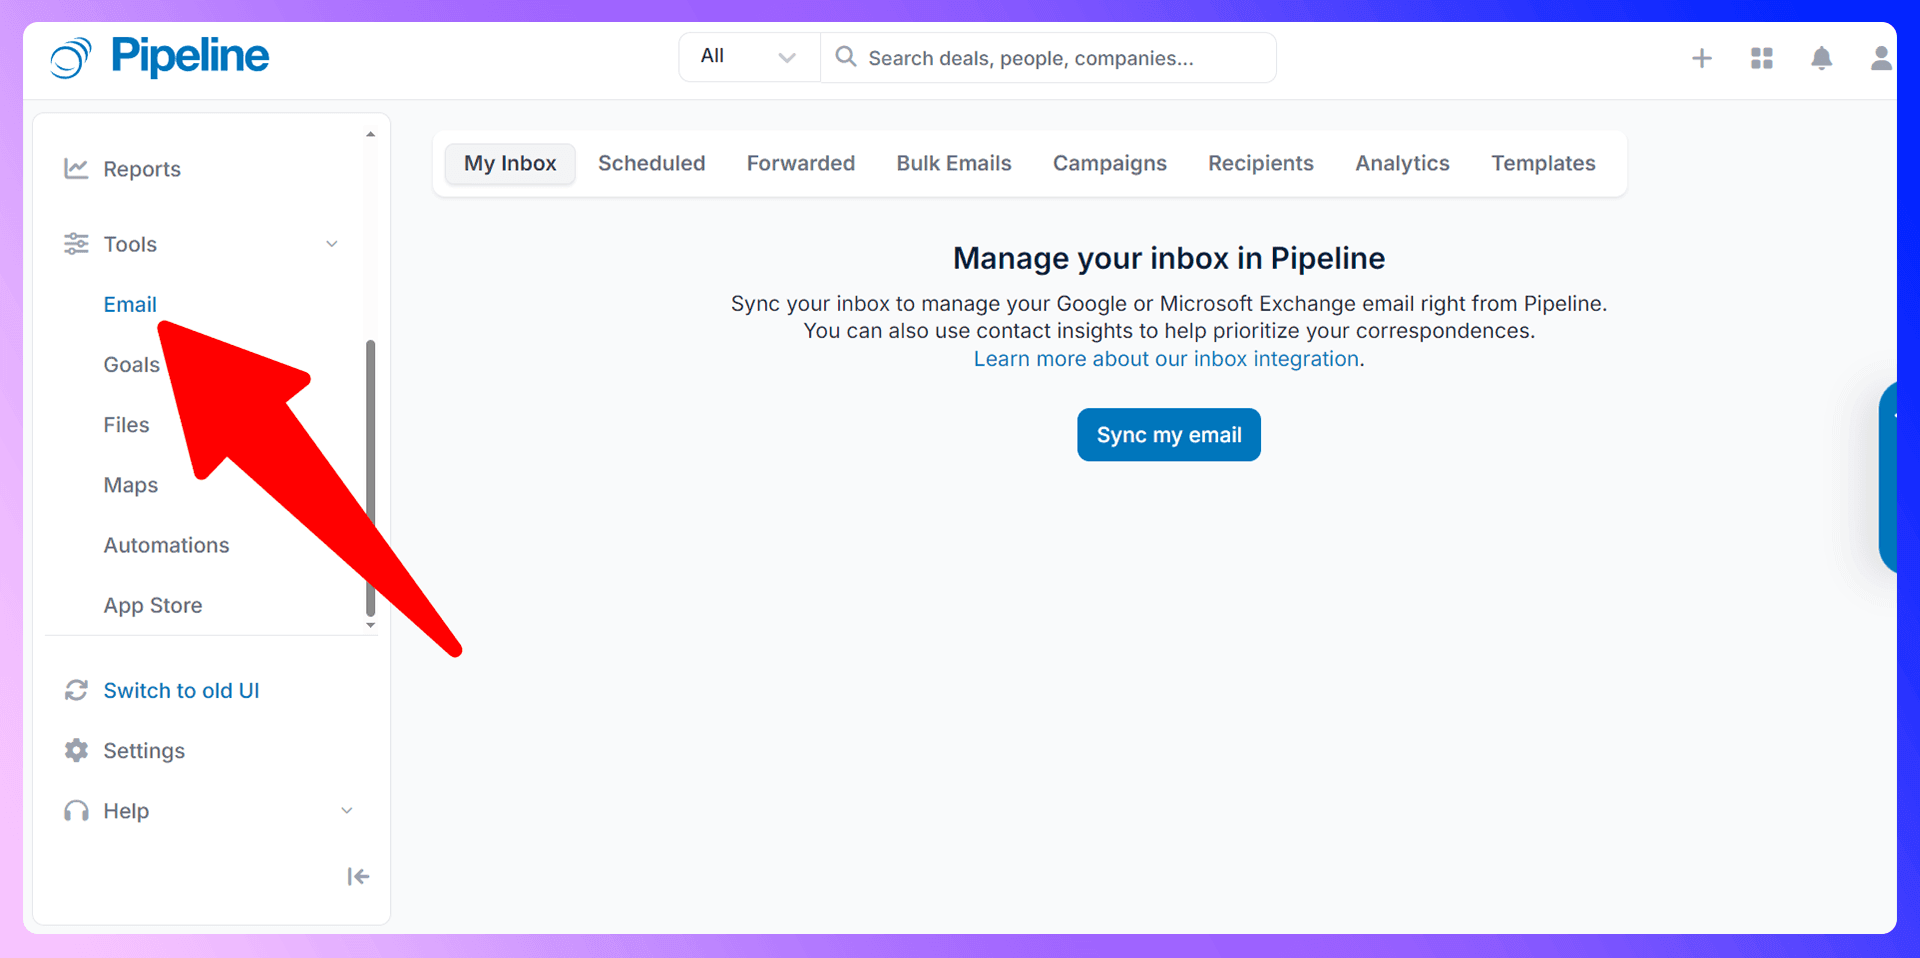Switch to the My Inbox tab

tap(510, 163)
